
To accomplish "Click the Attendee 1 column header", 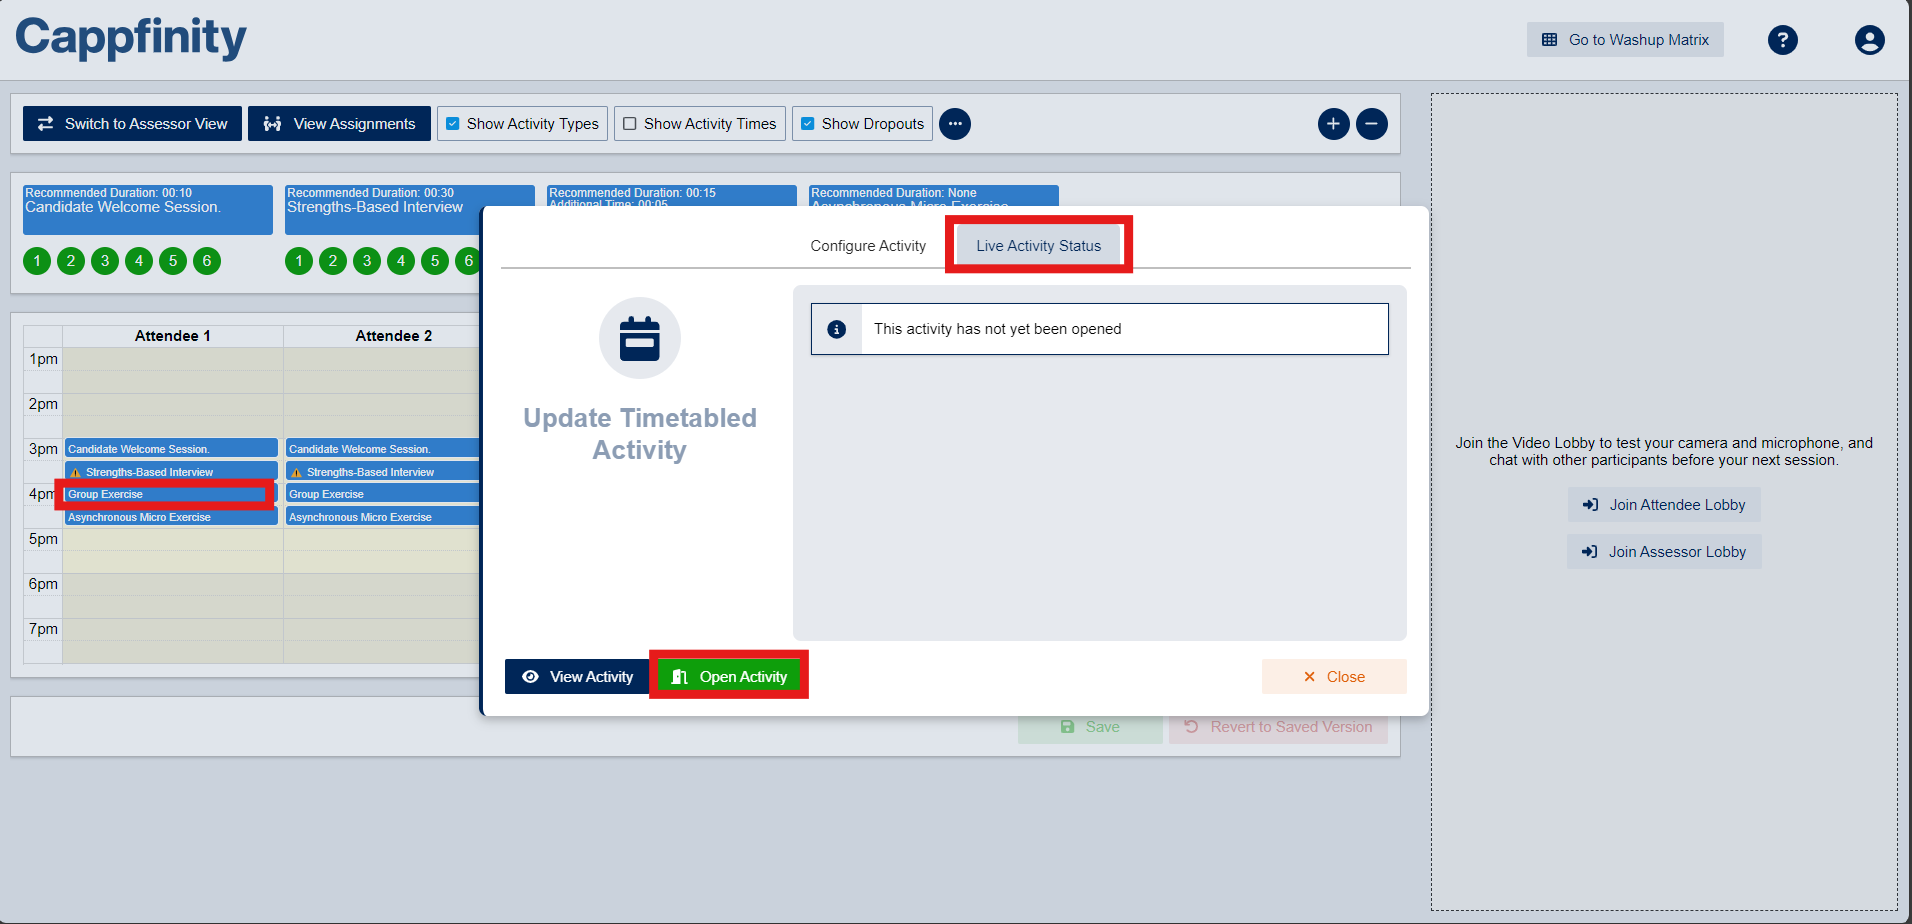I will point(173,336).
